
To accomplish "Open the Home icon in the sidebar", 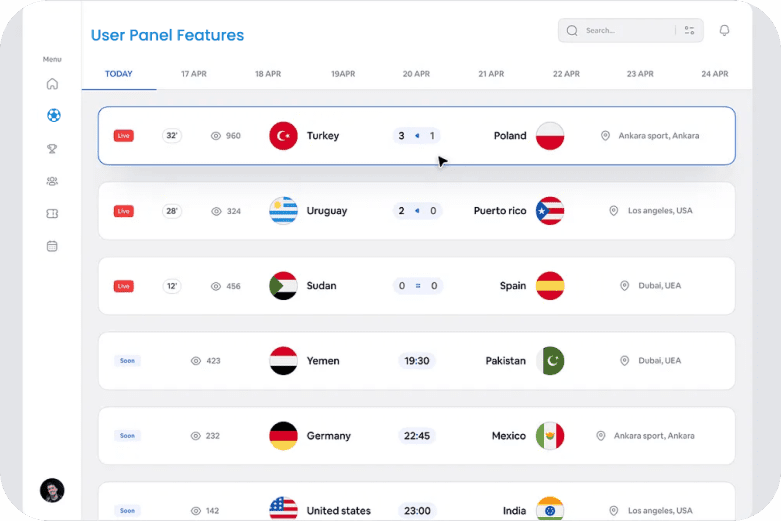I will point(52,84).
